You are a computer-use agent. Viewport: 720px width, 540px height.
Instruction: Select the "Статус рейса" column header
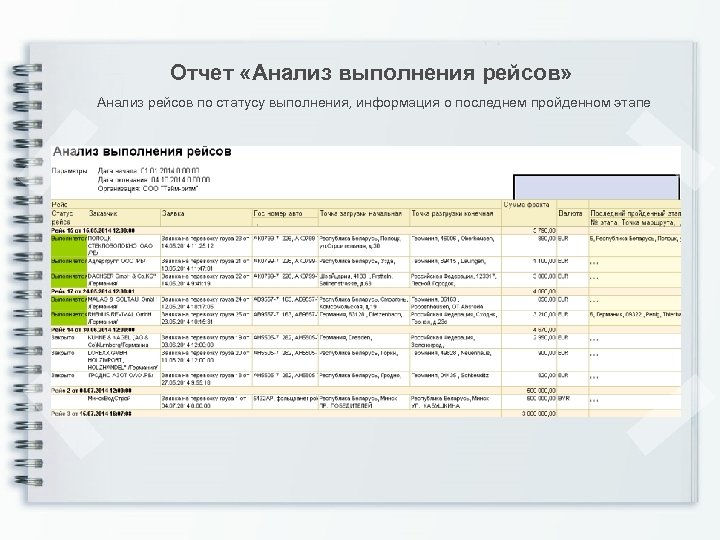(69, 218)
